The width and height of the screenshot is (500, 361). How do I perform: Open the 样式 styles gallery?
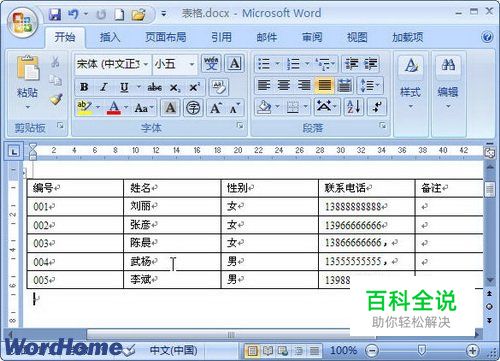pyautogui.click(x=411, y=82)
